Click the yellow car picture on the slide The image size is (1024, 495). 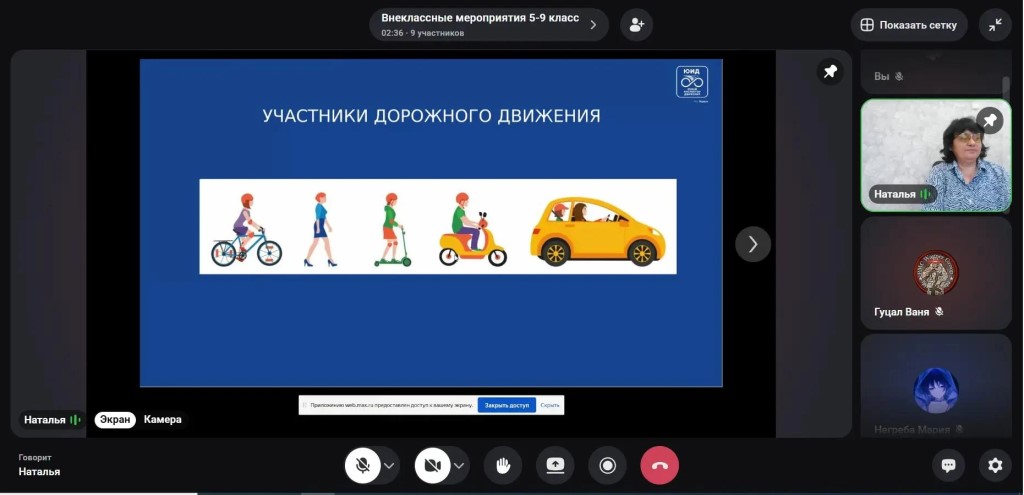click(598, 232)
